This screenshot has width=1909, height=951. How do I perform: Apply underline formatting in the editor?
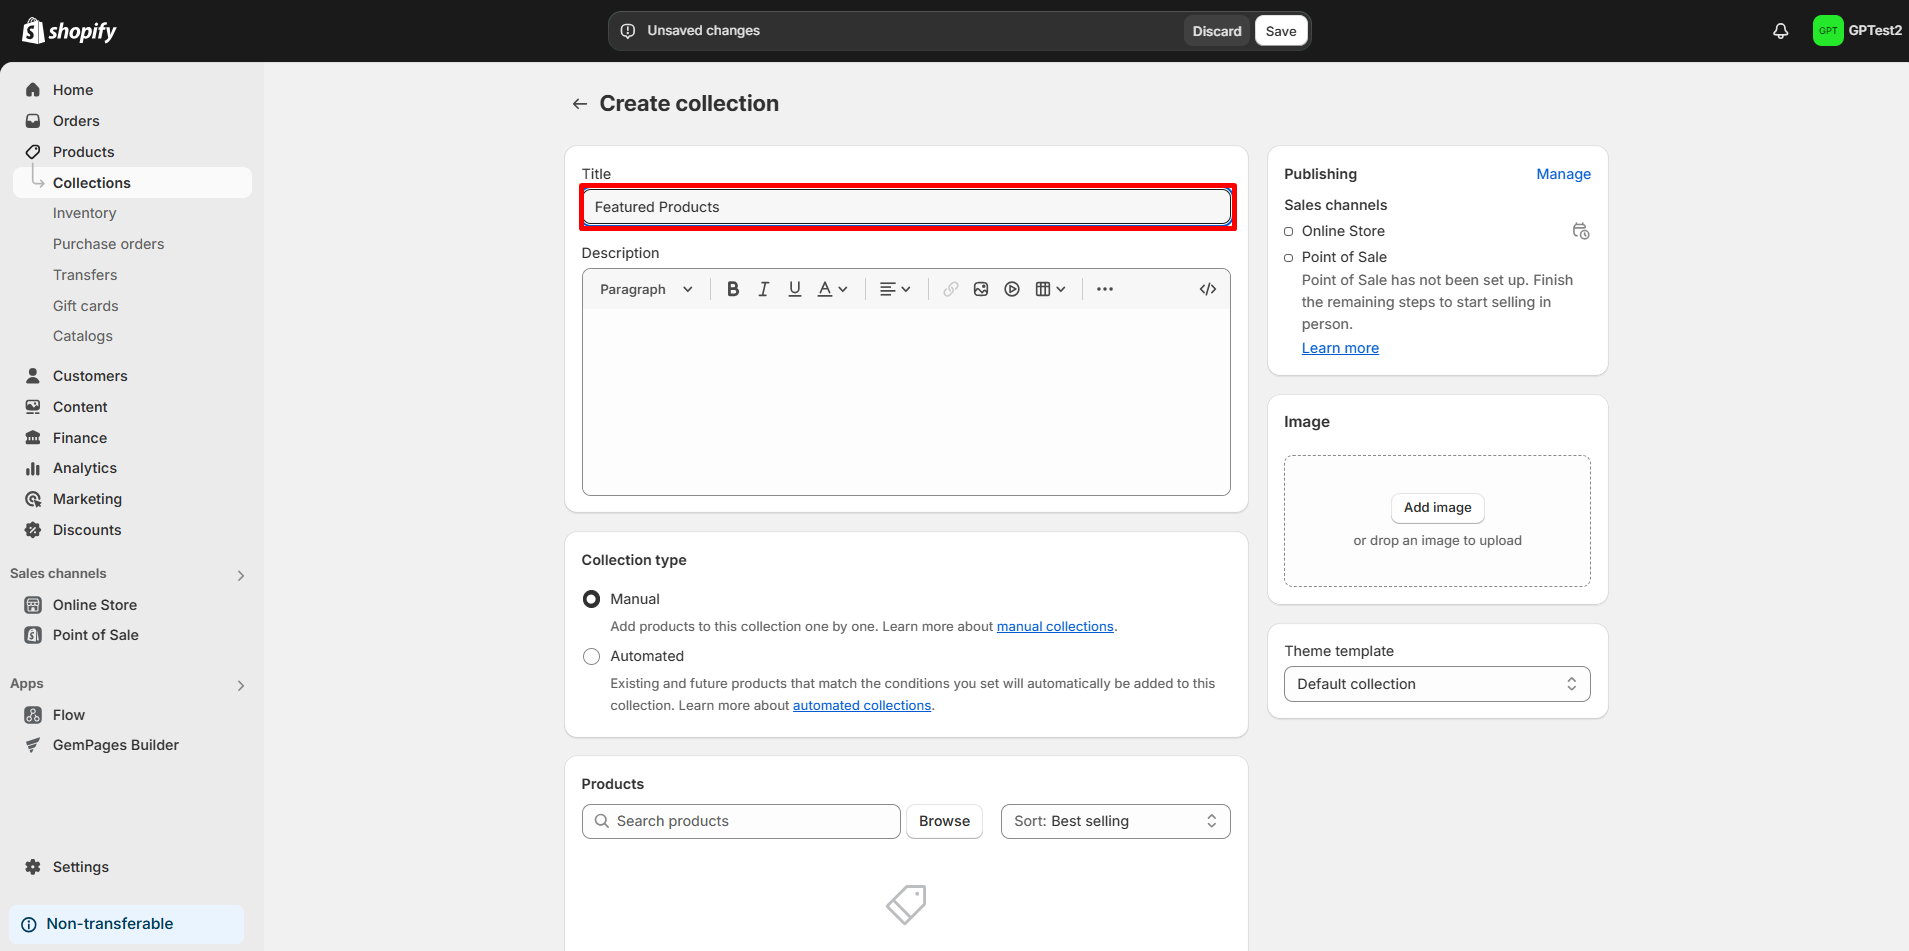794,288
